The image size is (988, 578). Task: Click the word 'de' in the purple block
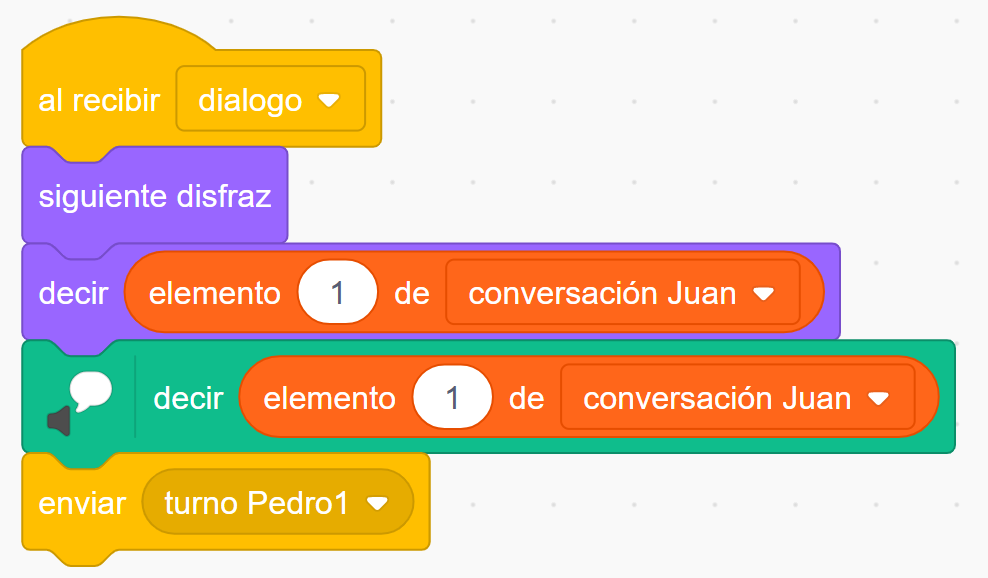(411, 293)
